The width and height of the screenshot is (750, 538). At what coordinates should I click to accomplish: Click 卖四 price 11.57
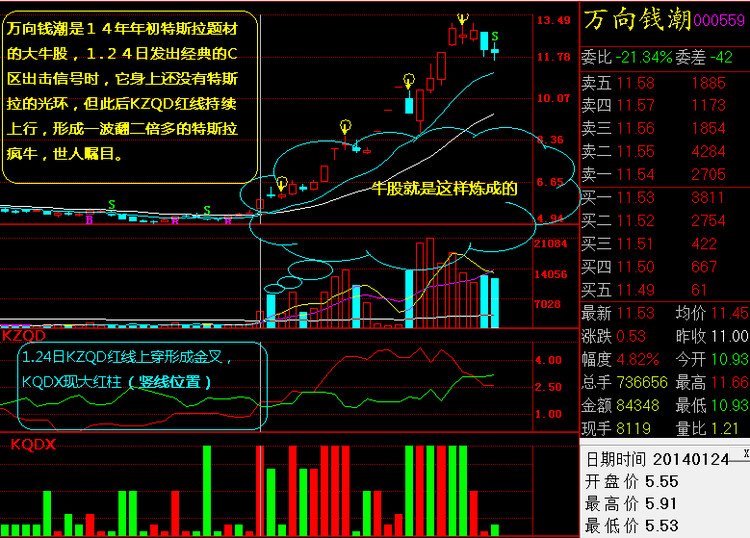(x=635, y=105)
